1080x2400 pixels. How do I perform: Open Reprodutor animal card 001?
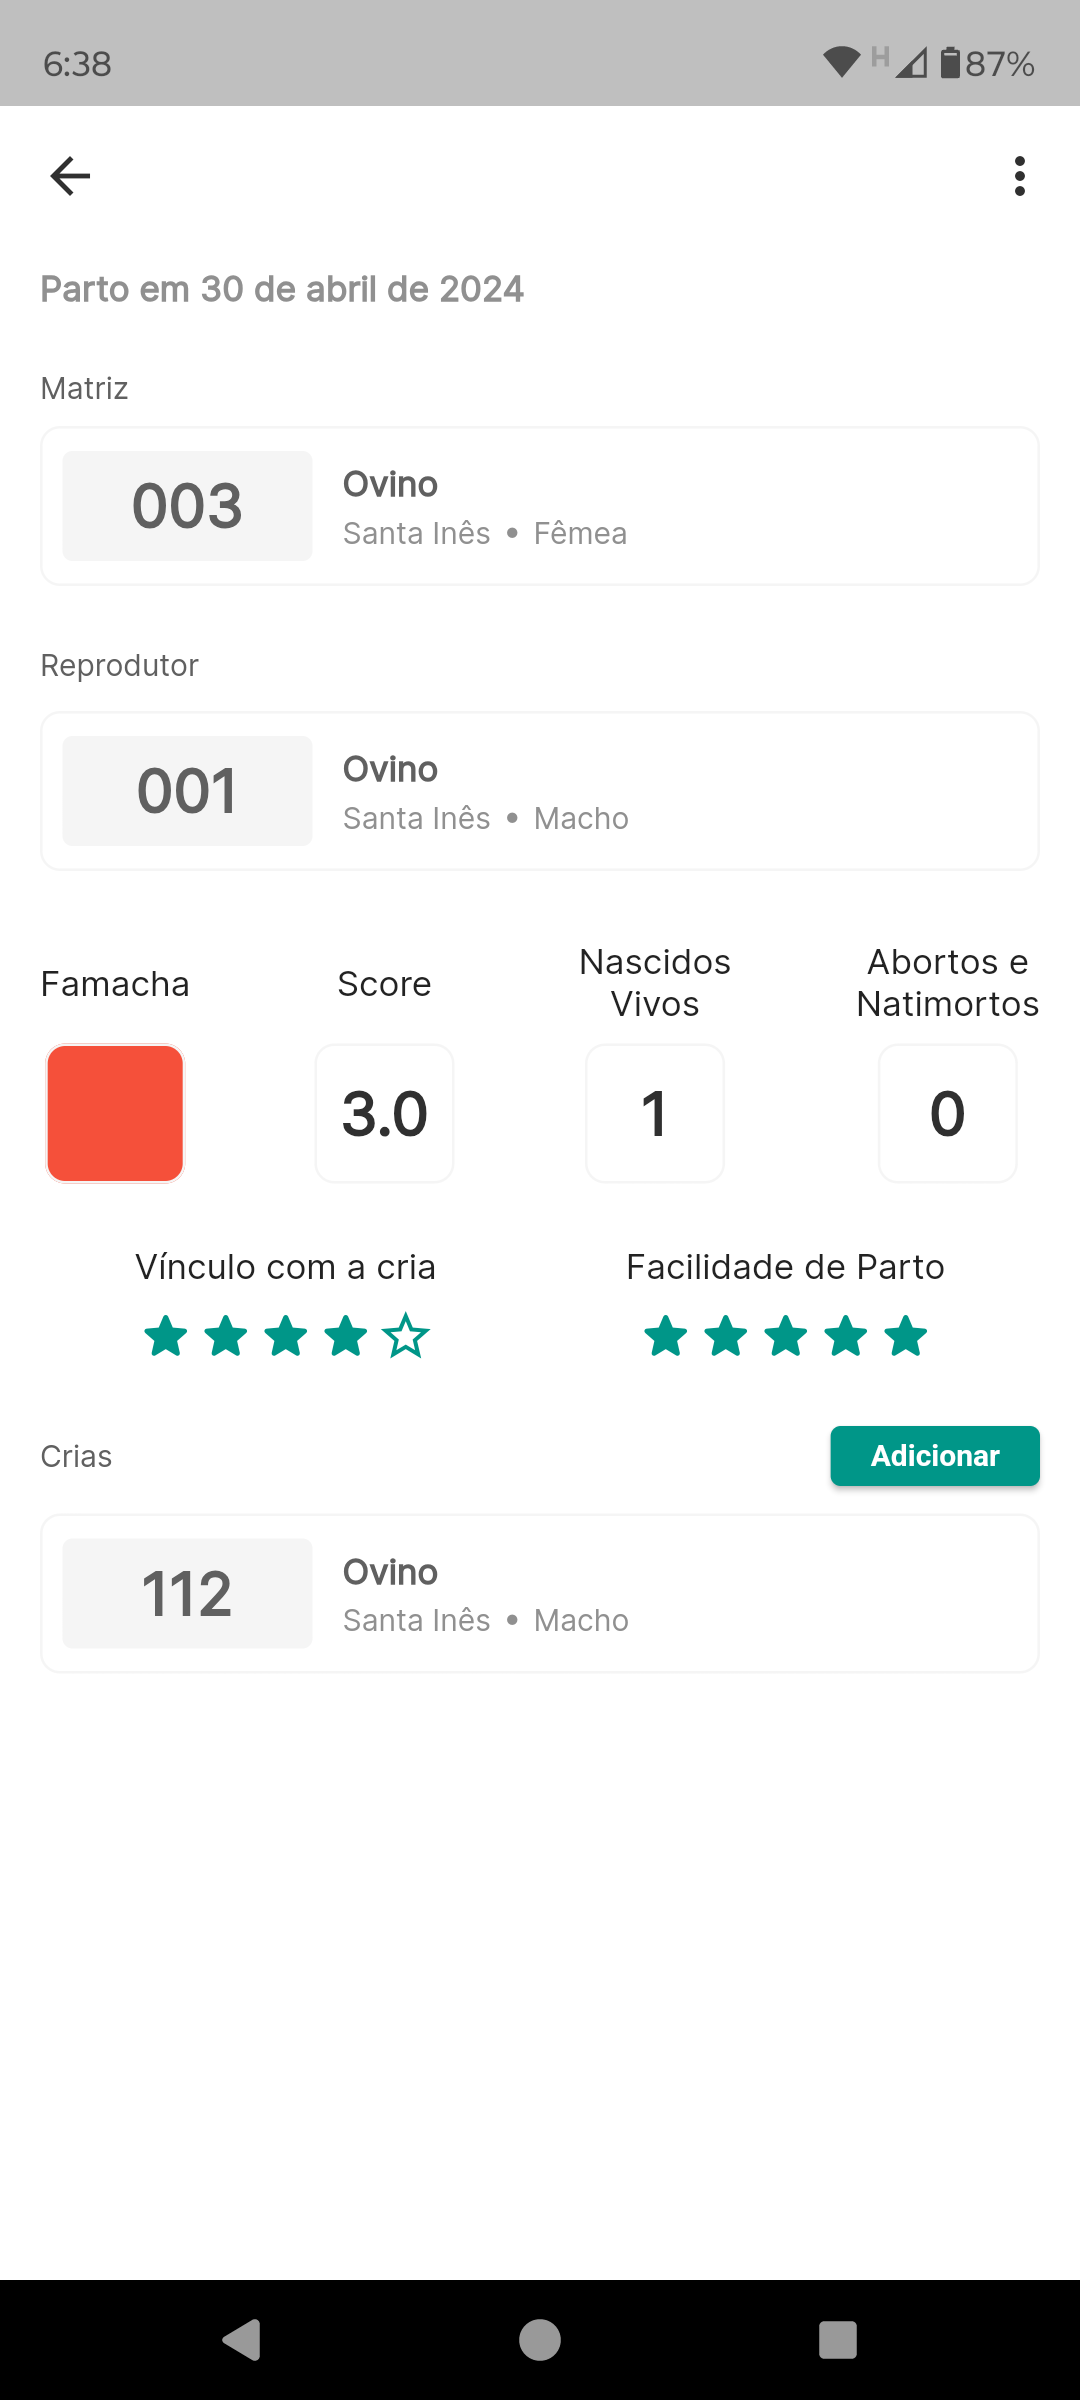click(x=540, y=791)
